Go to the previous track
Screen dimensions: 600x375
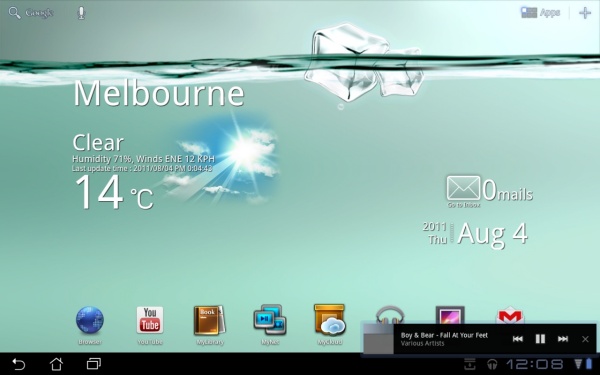517,339
